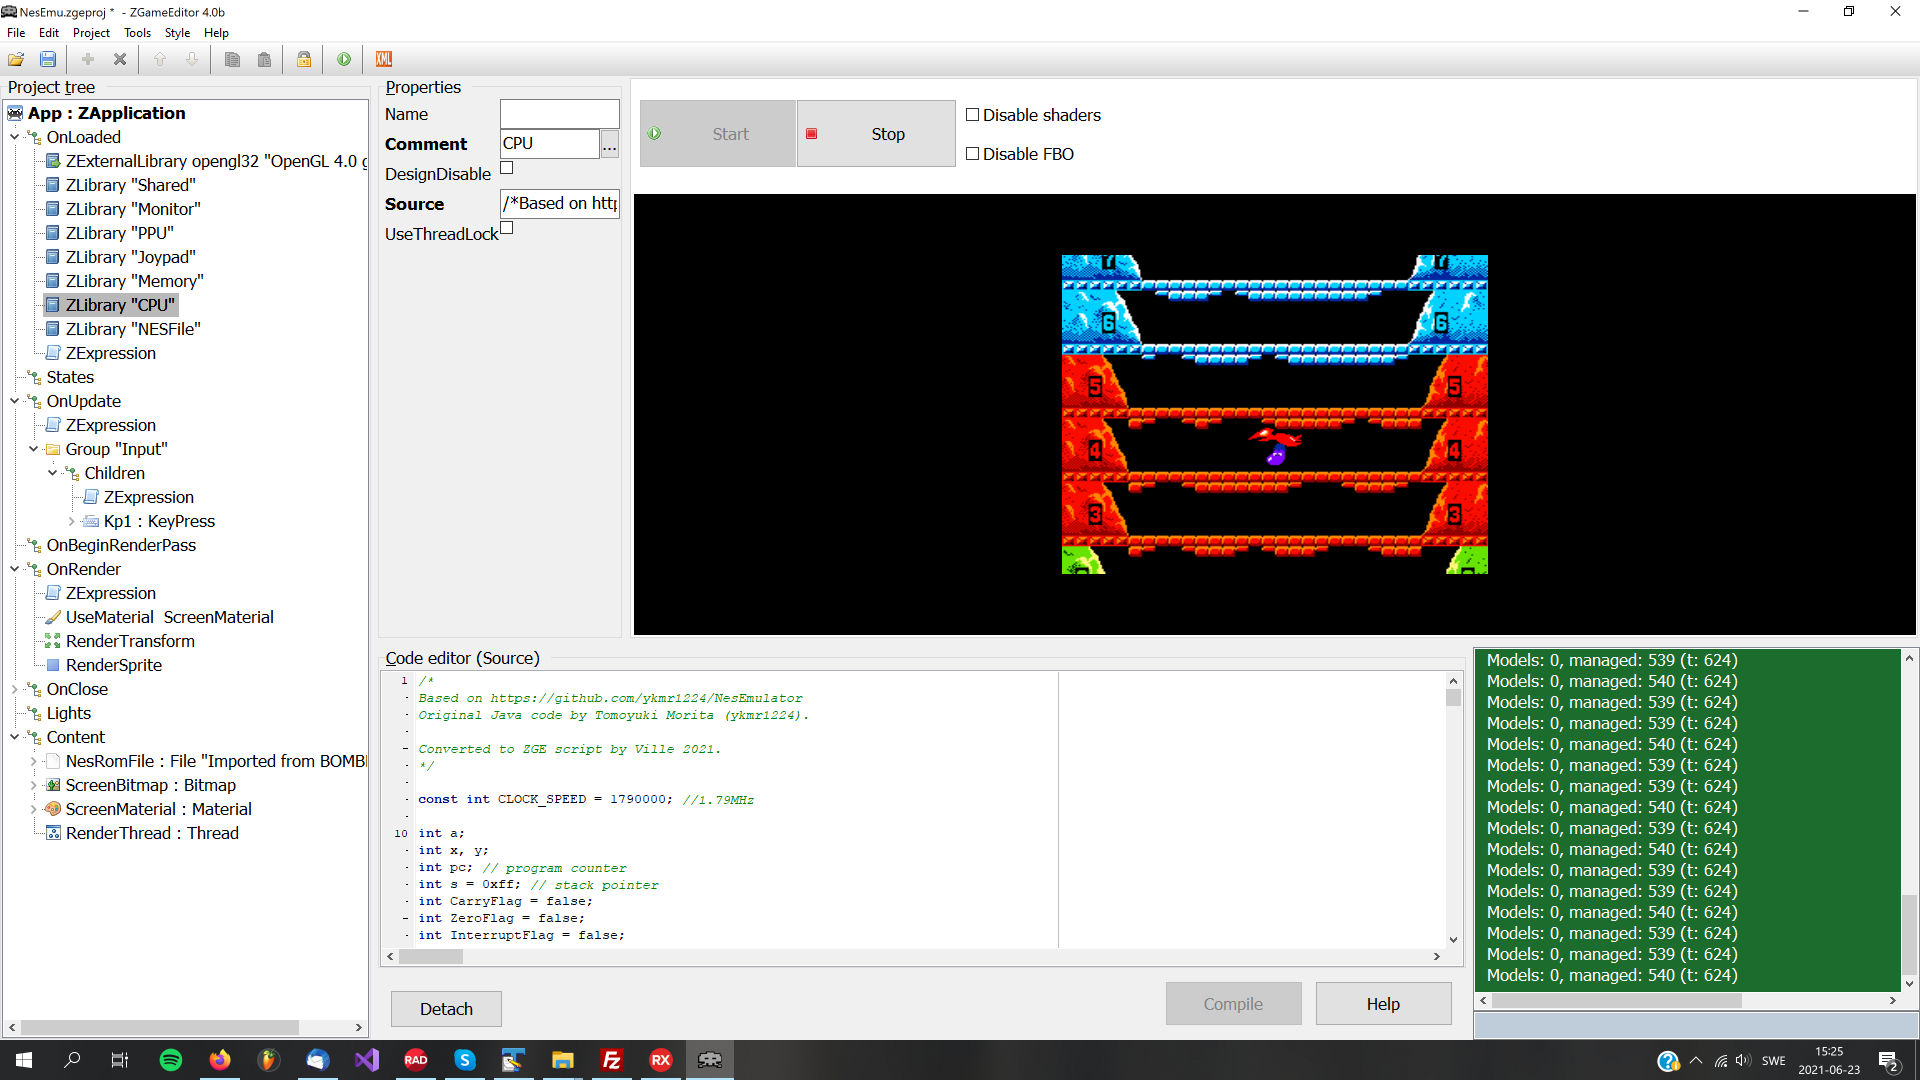Screen dimensions: 1920x1080
Task: Toggle Disable shaders checkbox
Action: [x=972, y=115]
